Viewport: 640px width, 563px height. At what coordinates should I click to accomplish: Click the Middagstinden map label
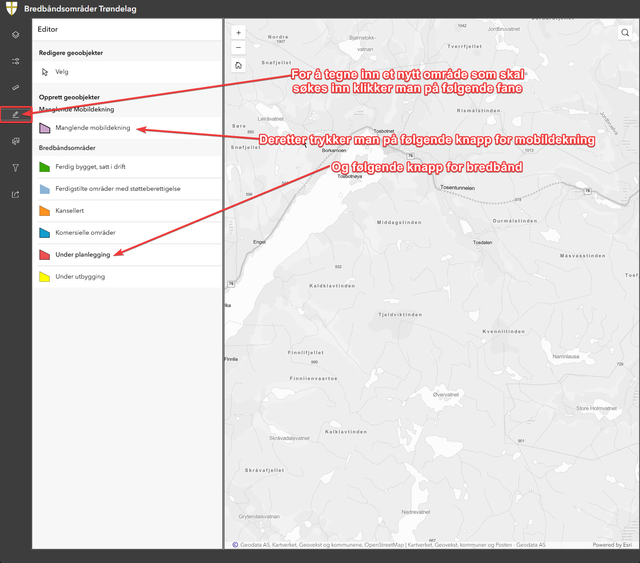pyautogui.click(x=399, y=223)
